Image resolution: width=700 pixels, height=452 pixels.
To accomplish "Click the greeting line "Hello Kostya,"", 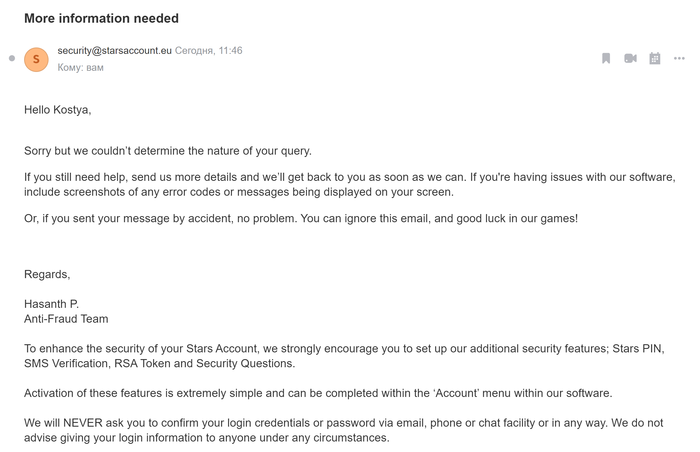I will click(x=58, y=110).
